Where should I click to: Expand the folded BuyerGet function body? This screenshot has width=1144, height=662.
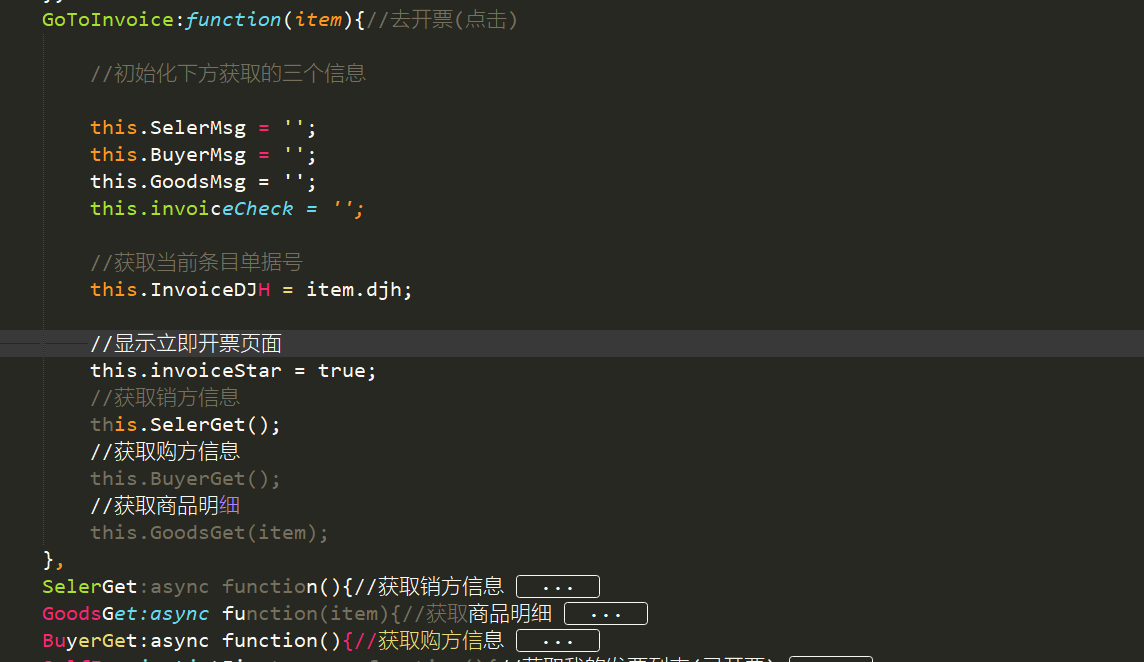click(557, 641)
